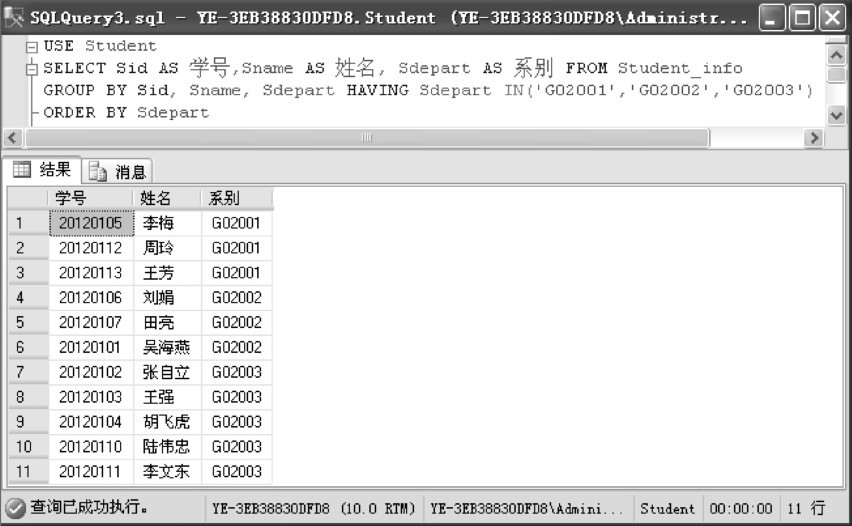Select row header number 11
The height and width of the screenshot is (526, 852).
coord(28,472)
